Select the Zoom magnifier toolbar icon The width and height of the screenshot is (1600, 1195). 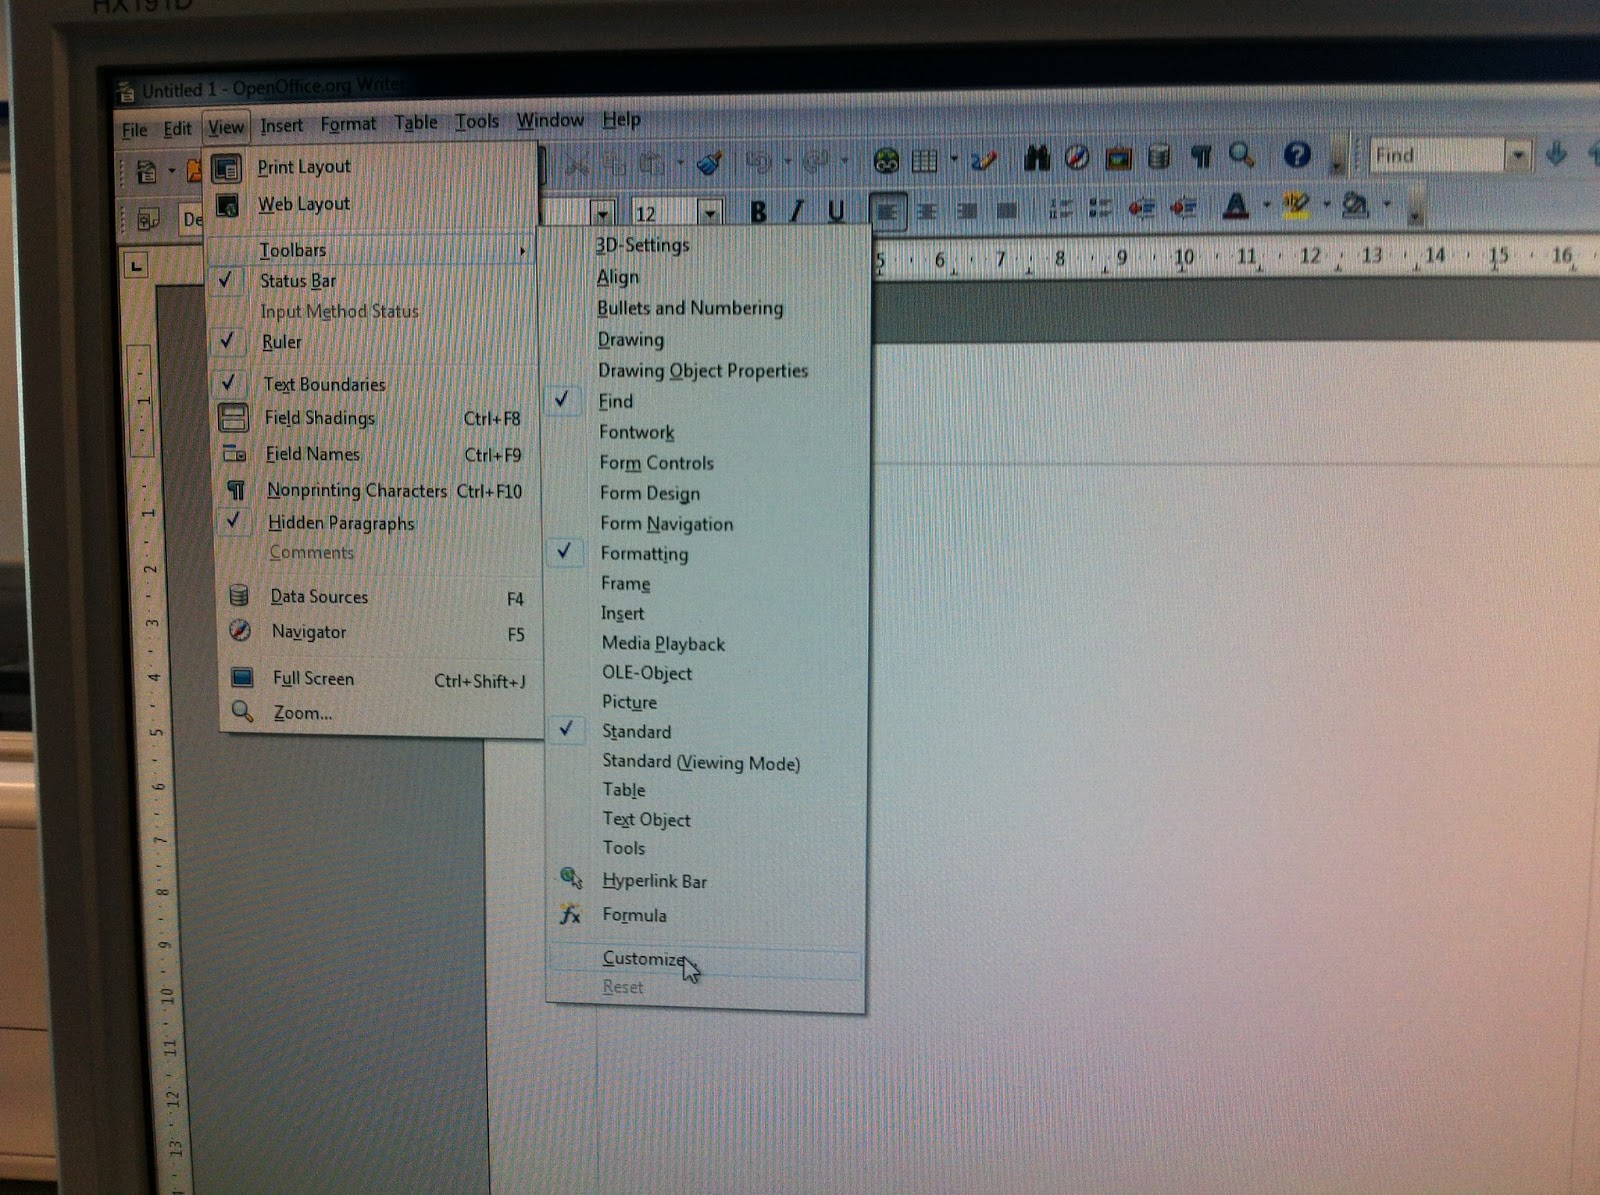point(1242,157)
